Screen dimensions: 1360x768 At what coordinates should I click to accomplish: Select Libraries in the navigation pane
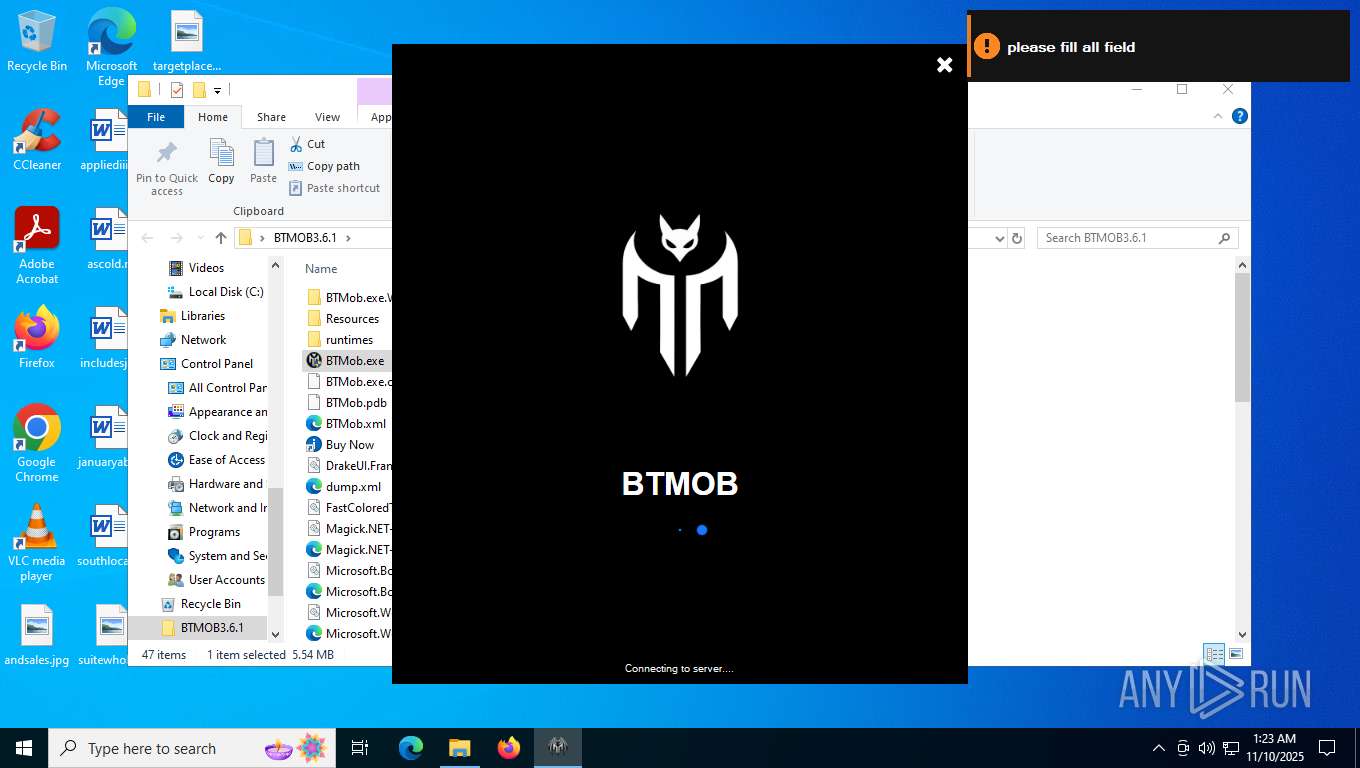click(192, 316)
